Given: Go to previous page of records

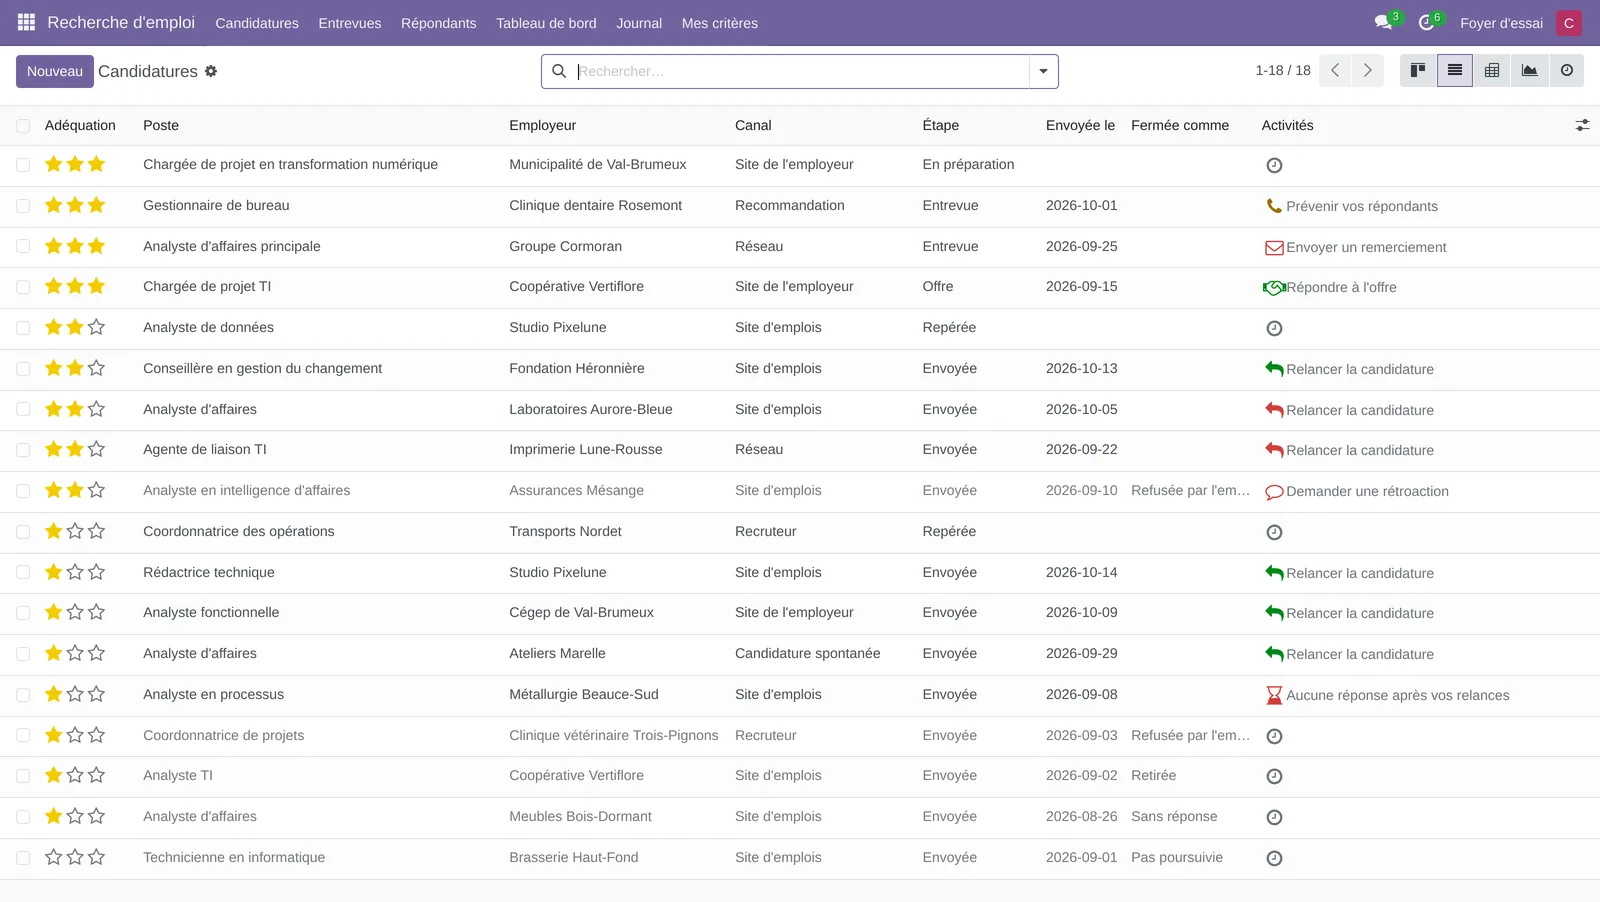Looking at the screenshot, I should pos(1335,71).
